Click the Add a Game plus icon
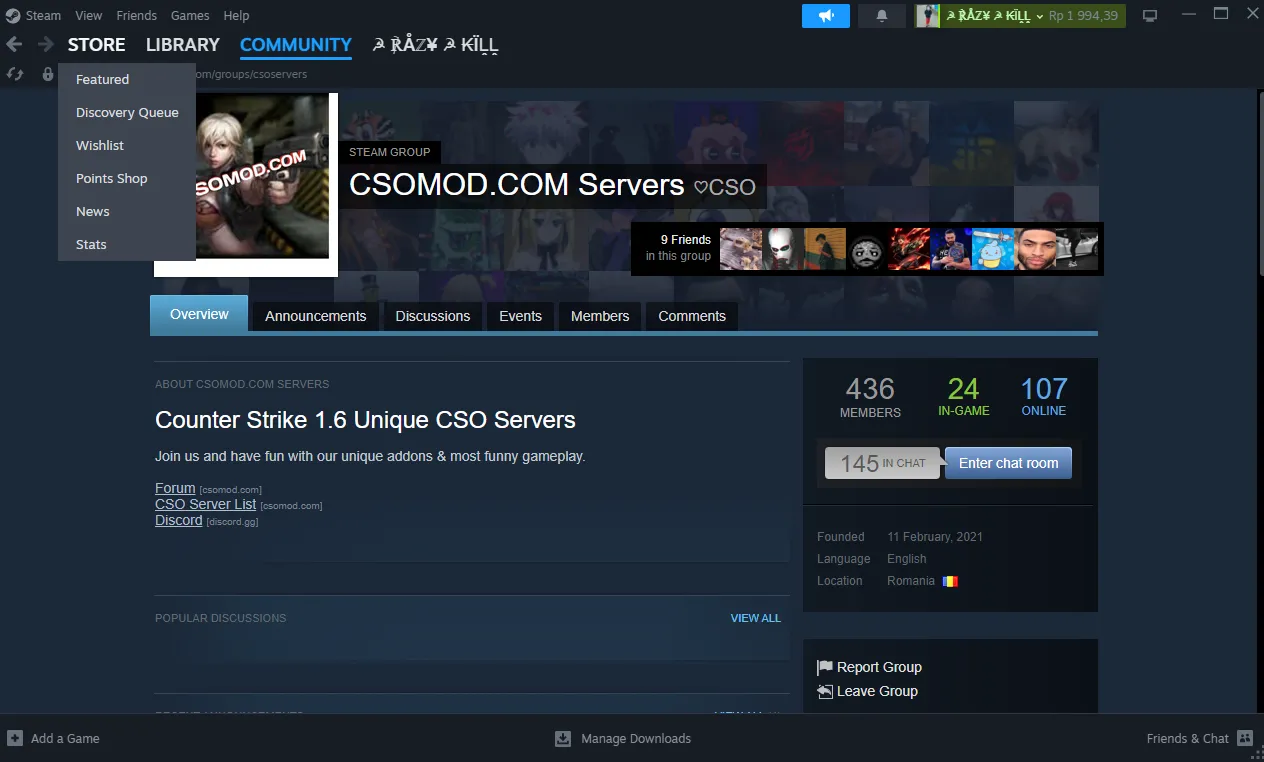Viewport: 1264px width, 762px height. [15, 738]
